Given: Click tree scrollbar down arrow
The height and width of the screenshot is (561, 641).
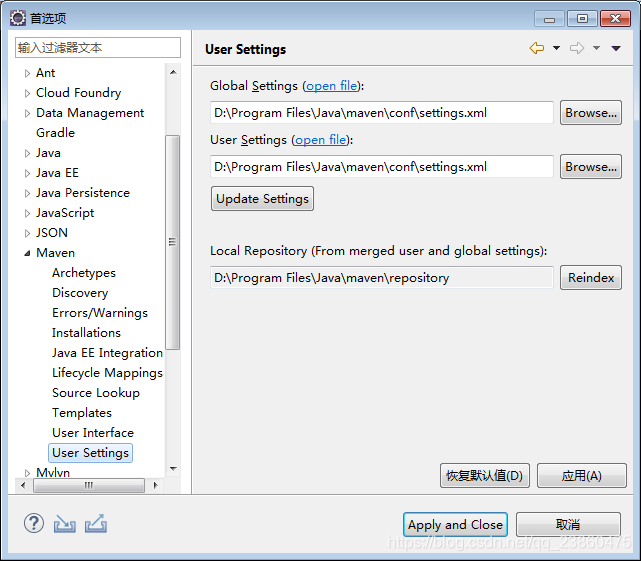Looking at the screenshot, I should tap(173, 469).
